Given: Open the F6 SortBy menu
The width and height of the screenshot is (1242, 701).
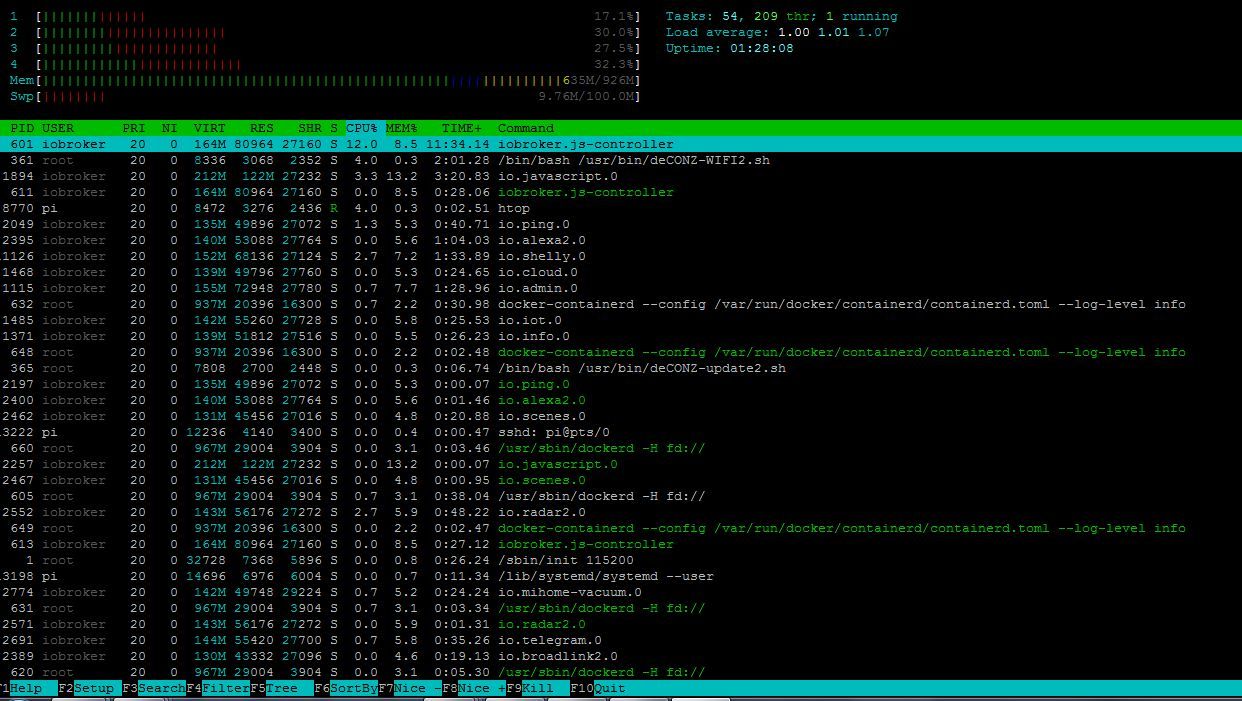Looking at the screenshot, I should pyautogui.click(x=346, y=688).
